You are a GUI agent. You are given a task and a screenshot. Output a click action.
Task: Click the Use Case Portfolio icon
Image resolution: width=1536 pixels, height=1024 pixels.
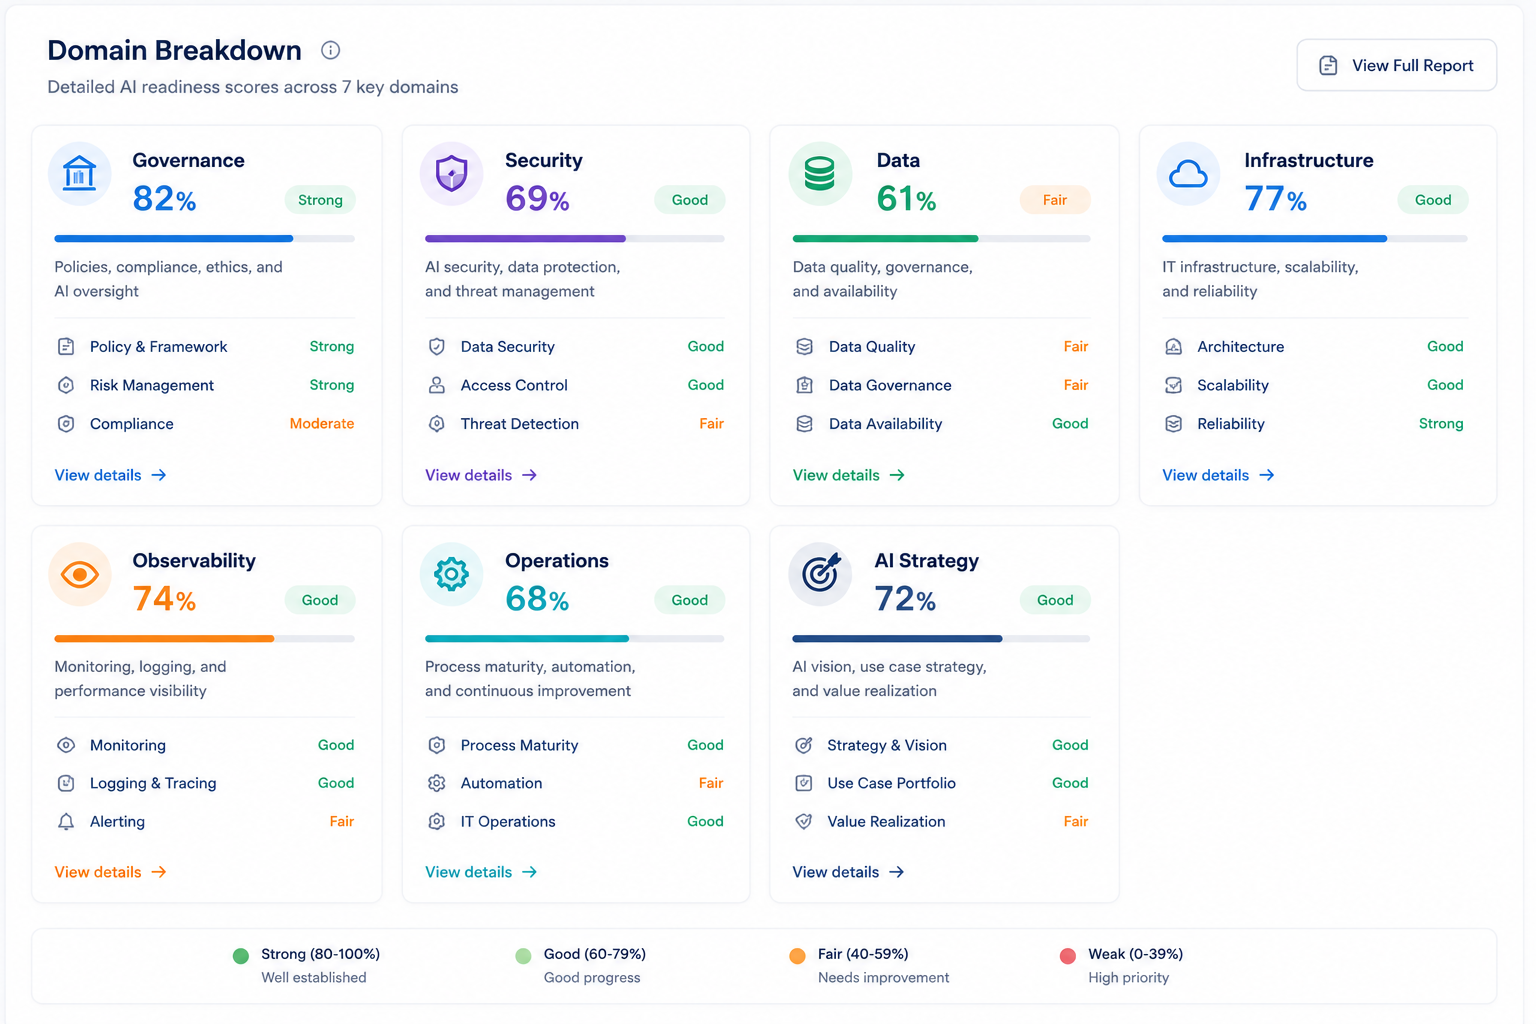[804, 783]
